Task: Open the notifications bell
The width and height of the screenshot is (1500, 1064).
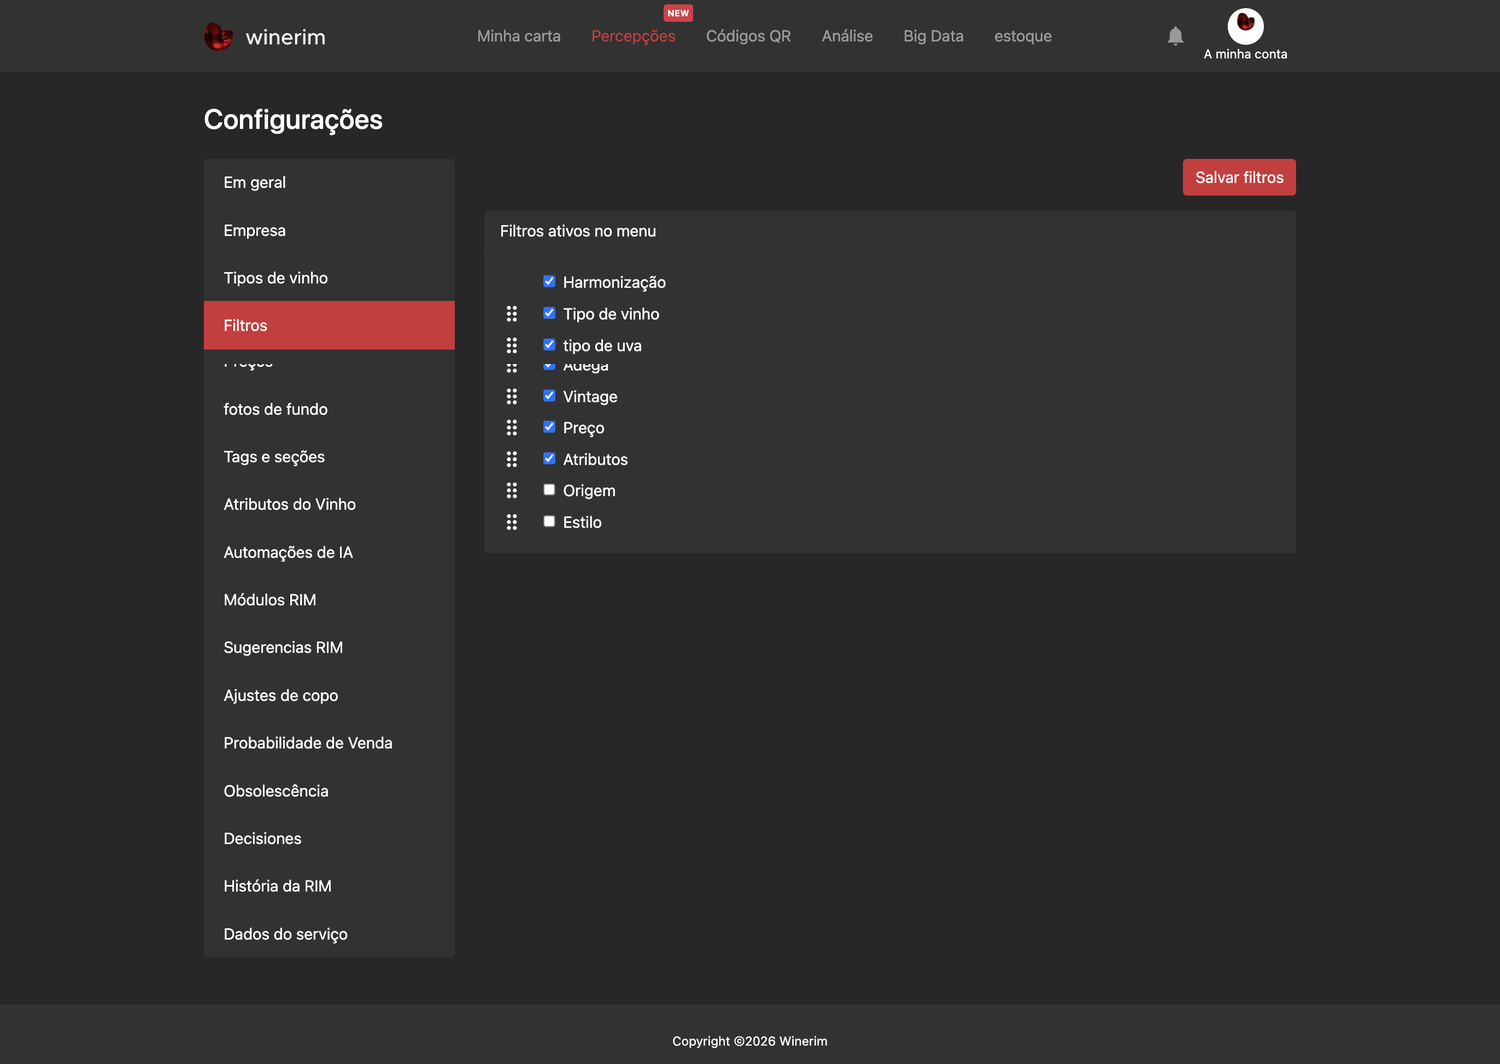Action: pos(1175,36)
